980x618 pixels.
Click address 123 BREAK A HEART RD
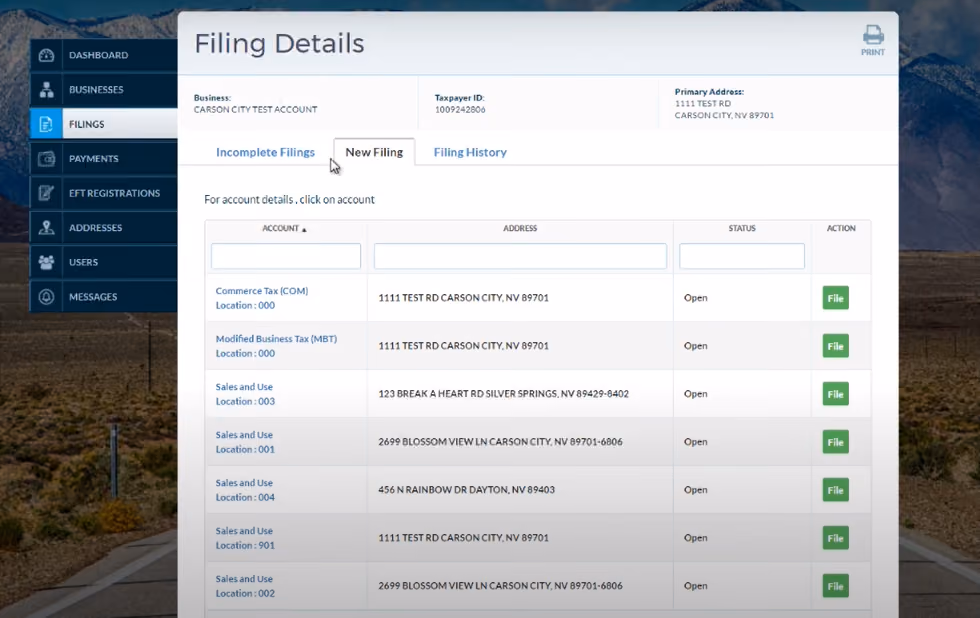click(x=503, y=394)
